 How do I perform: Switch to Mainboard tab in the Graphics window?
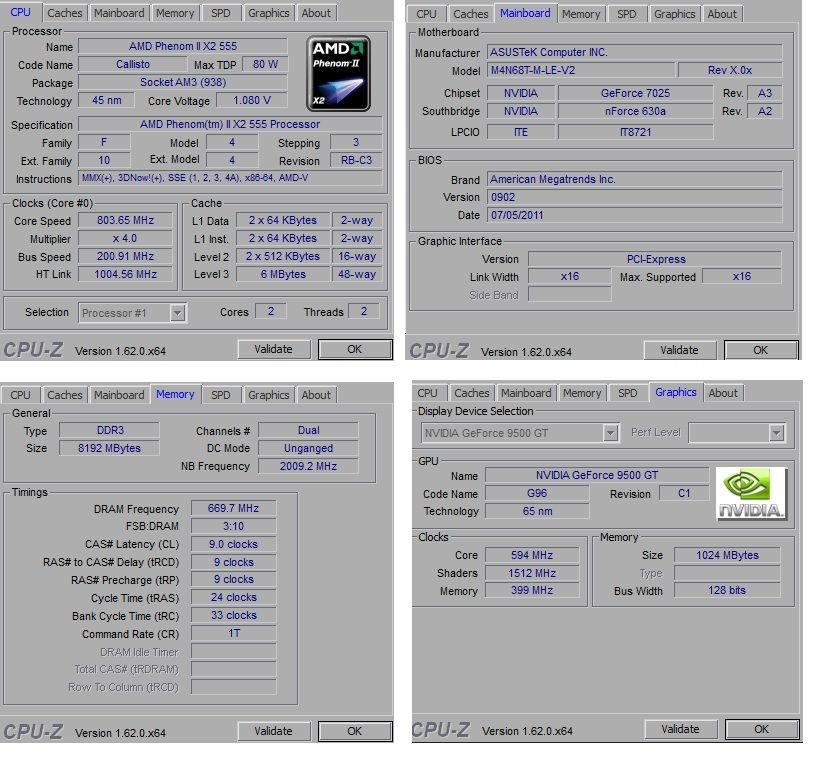[x=526, y=393]
